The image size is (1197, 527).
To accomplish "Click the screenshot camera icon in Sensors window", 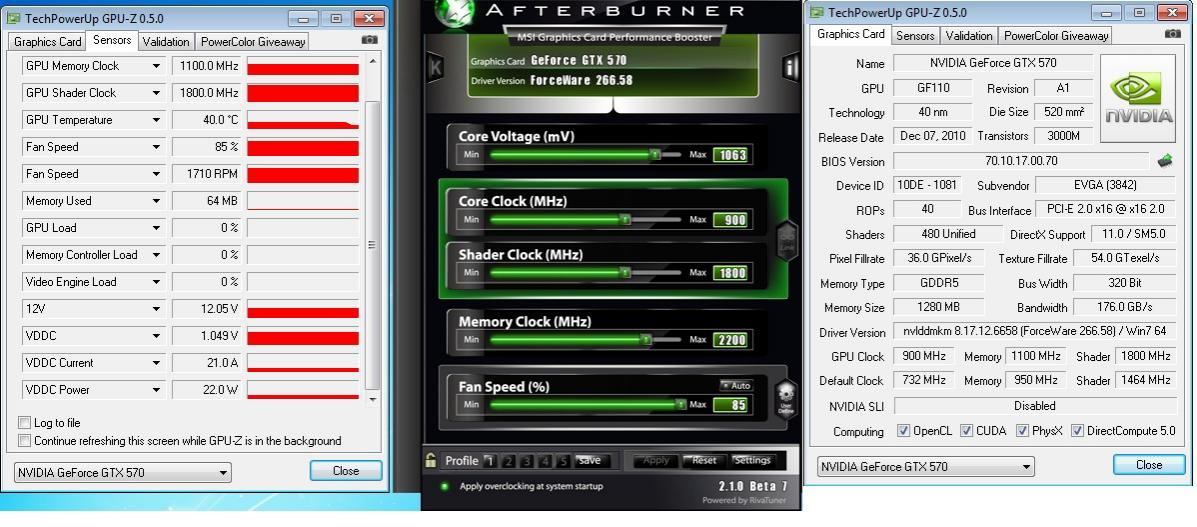I will click(x=369, y=40).
